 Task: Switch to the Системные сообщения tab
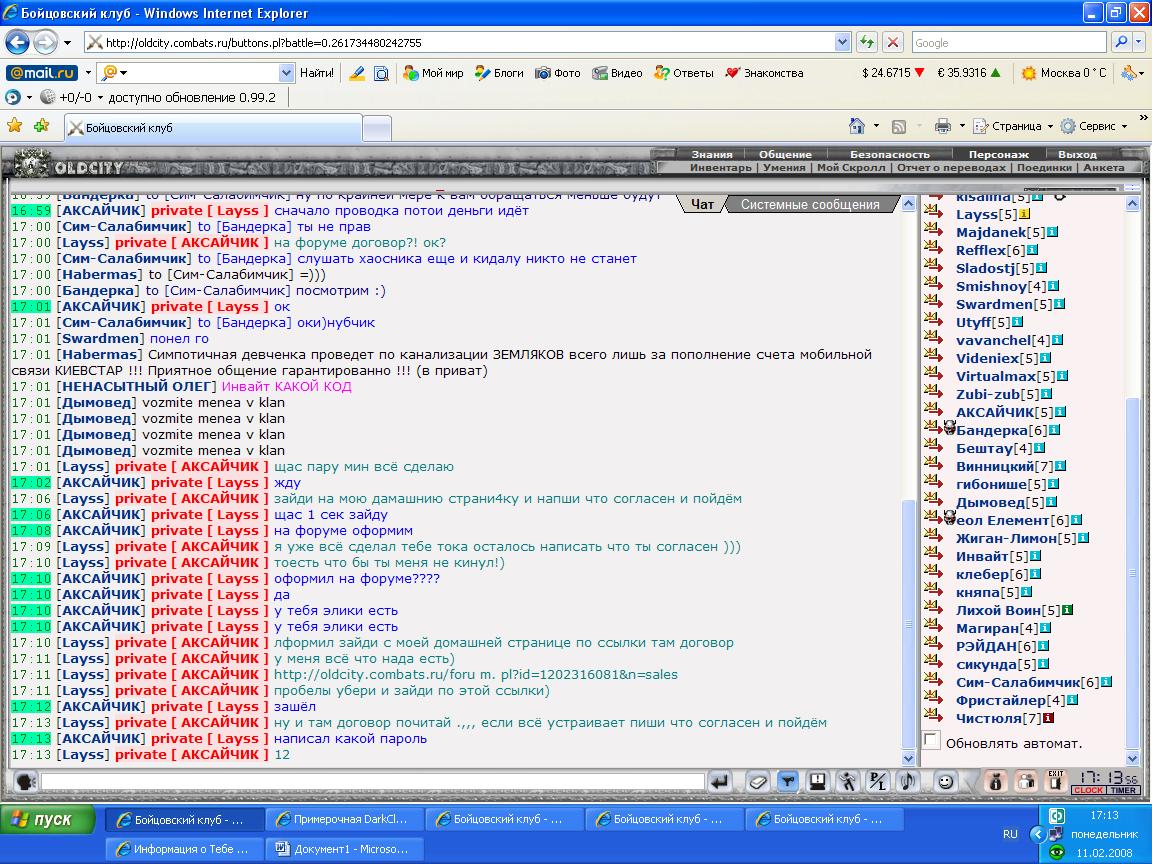click(x=810, y=204)
